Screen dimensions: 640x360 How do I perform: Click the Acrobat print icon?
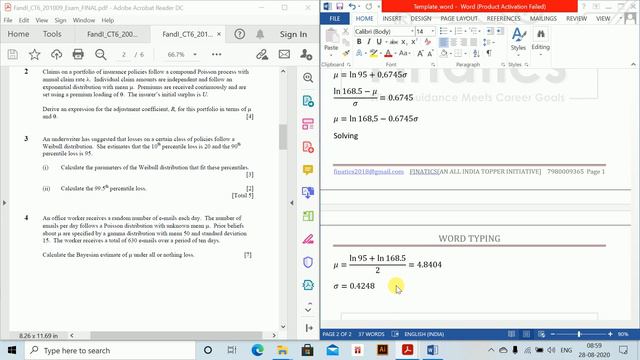(78, 54)
